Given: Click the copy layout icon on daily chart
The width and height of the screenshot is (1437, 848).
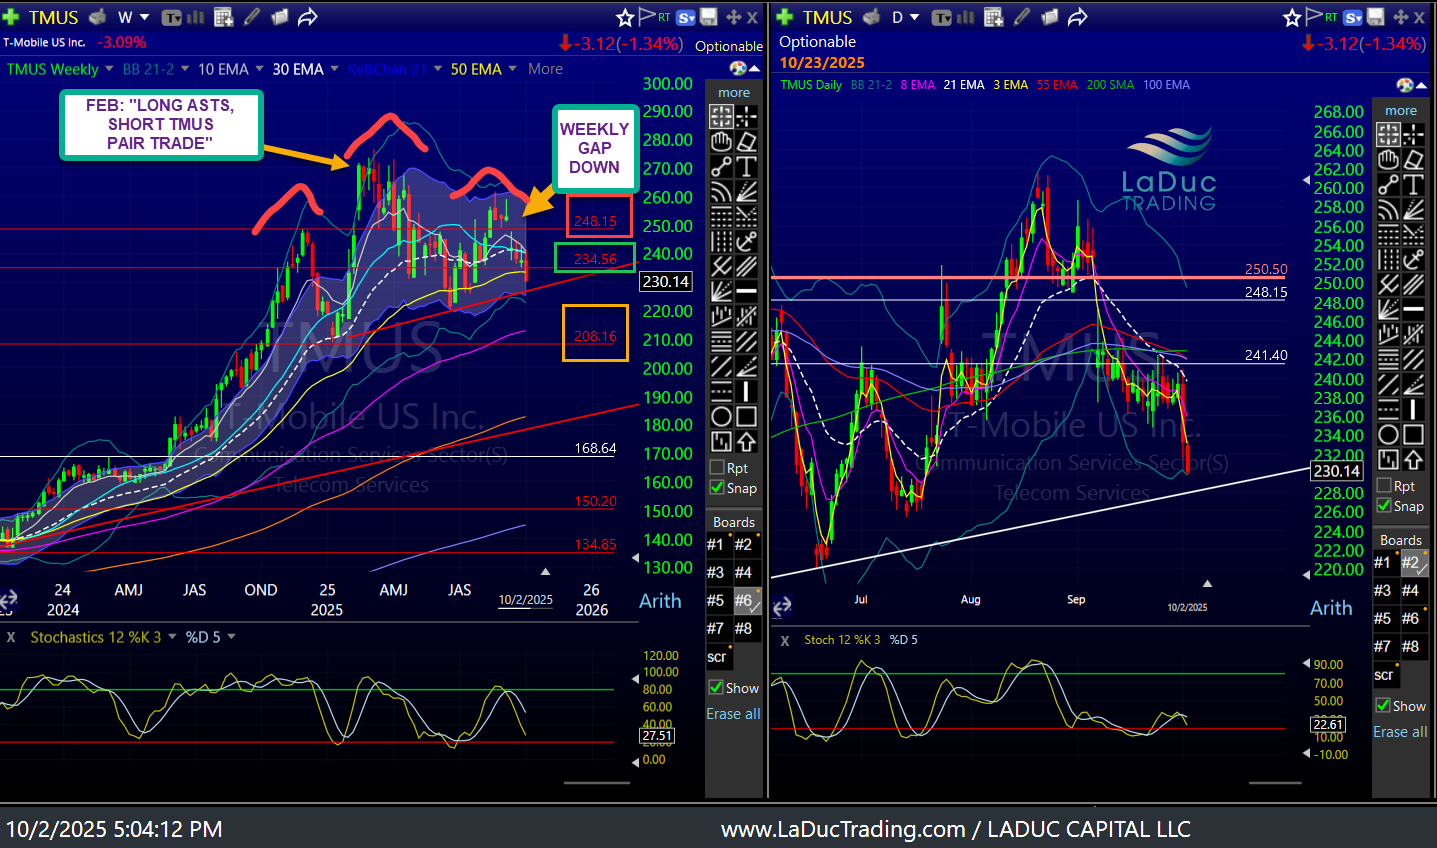Looking at the screenshot, I should (1049, 17).
